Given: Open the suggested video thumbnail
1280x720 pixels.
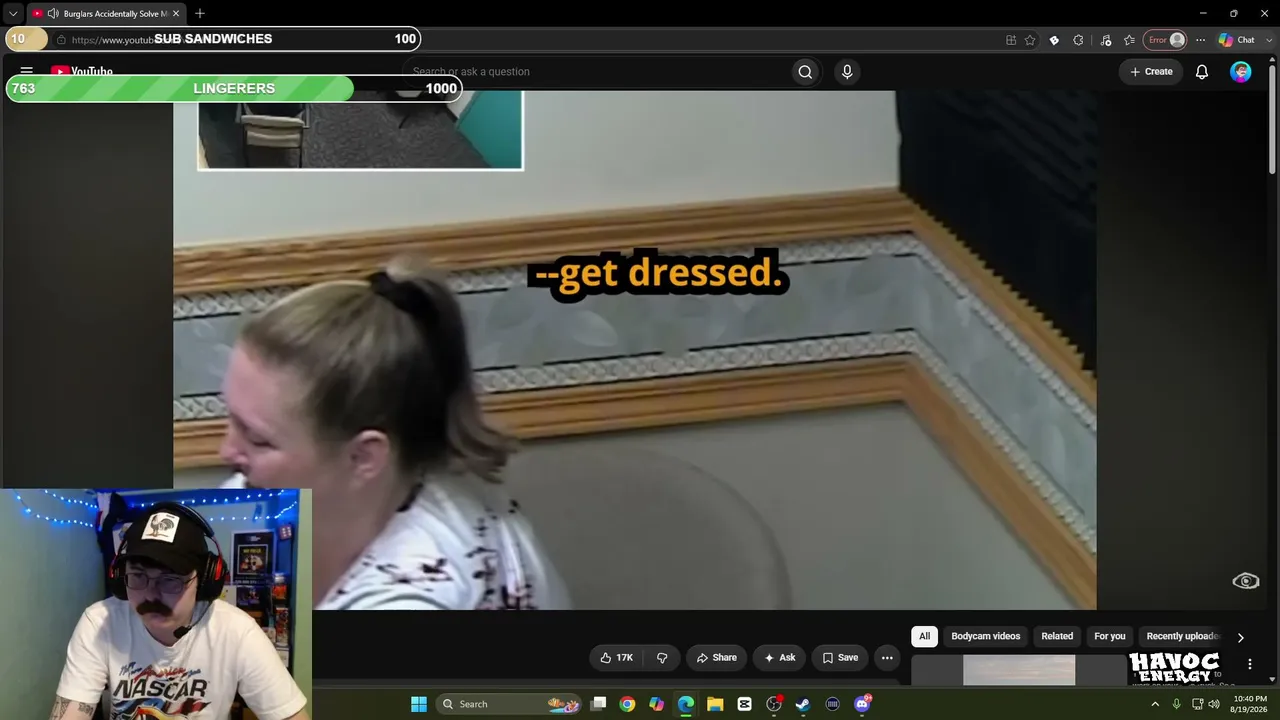Looking at the screenshot, I should coord(1019,670).
